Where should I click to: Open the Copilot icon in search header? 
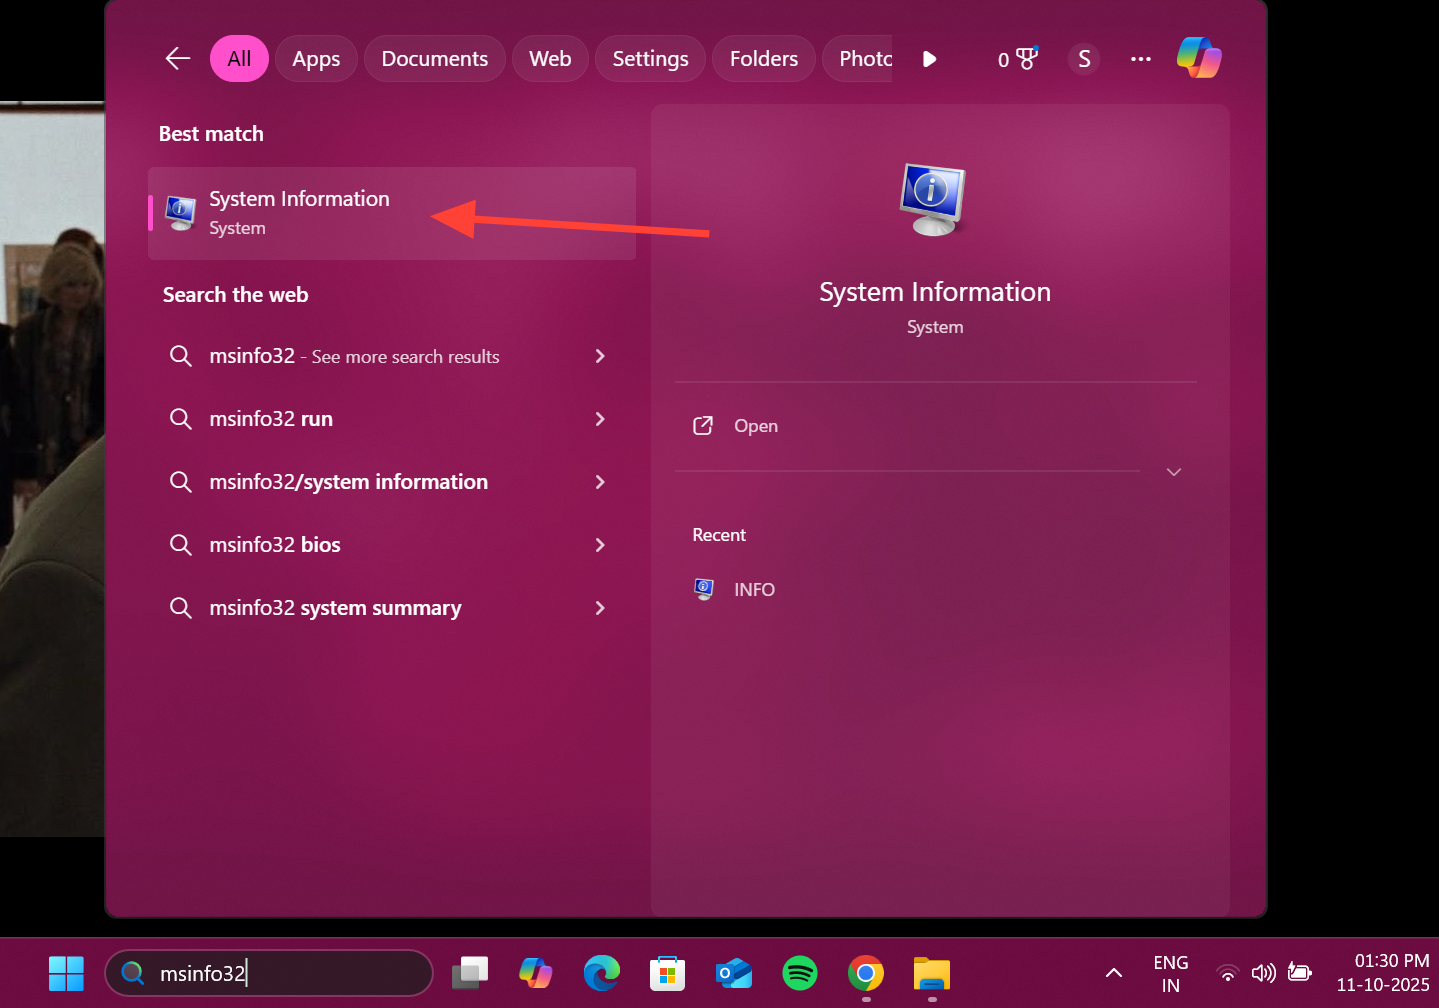tap(1198, 58)
